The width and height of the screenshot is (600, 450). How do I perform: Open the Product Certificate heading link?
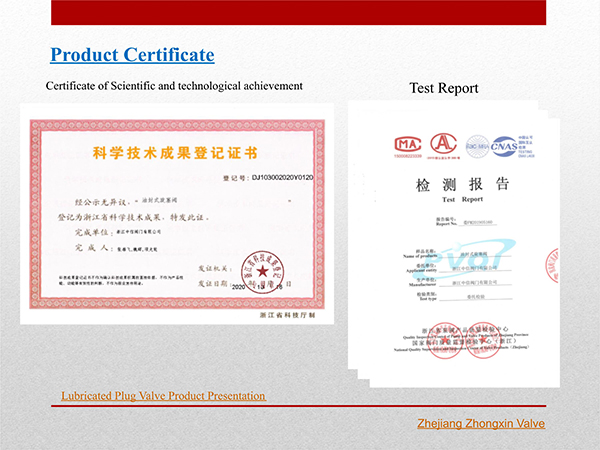point(132,53)
